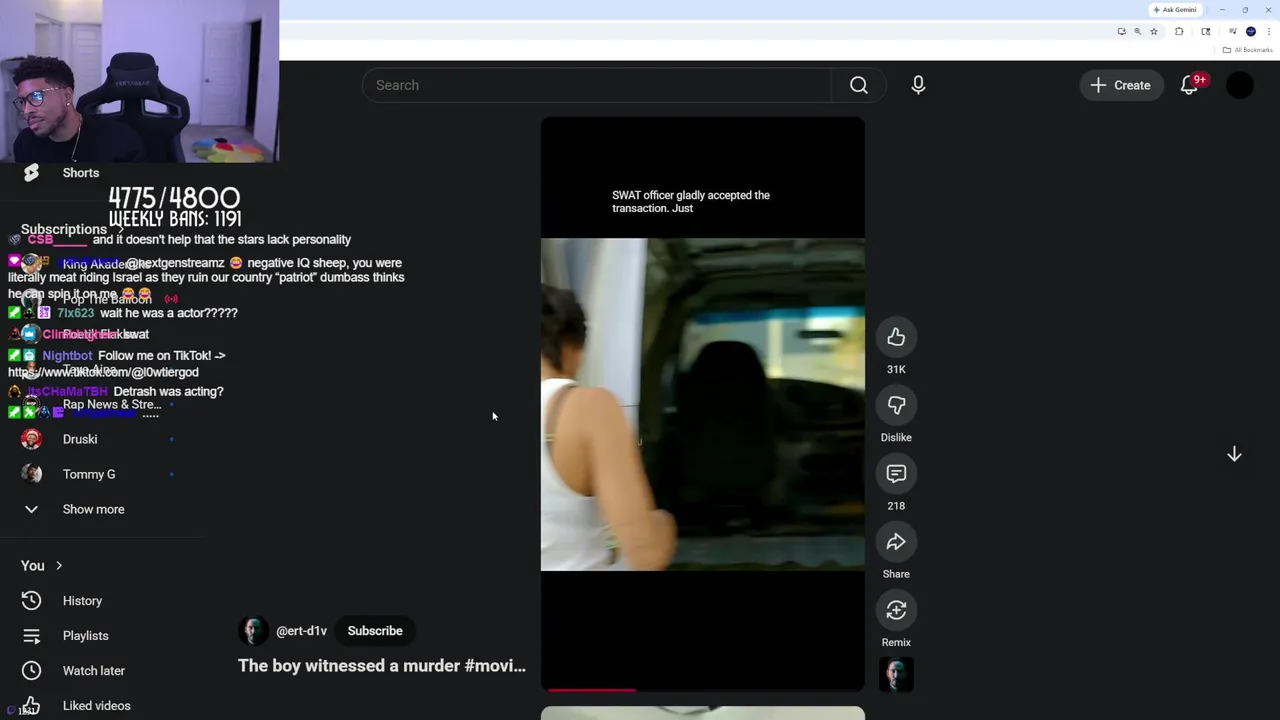Open Chrome side panel search icon
1280x720 pixels.
1206,31
